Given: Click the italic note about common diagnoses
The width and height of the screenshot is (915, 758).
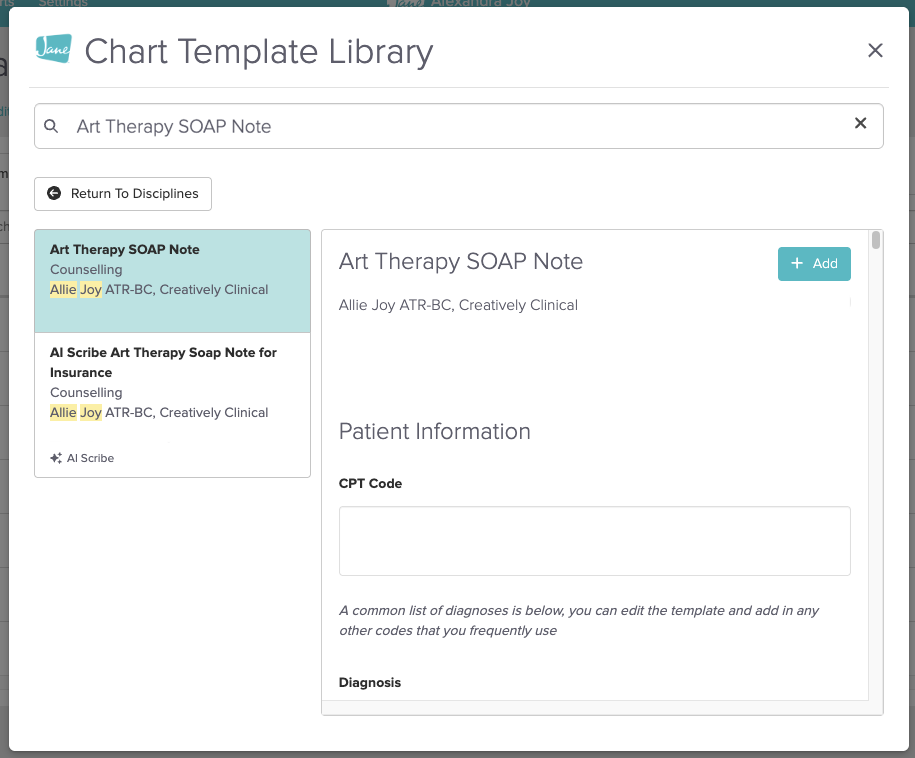Looking at the screenshot, I should [579, 620].
